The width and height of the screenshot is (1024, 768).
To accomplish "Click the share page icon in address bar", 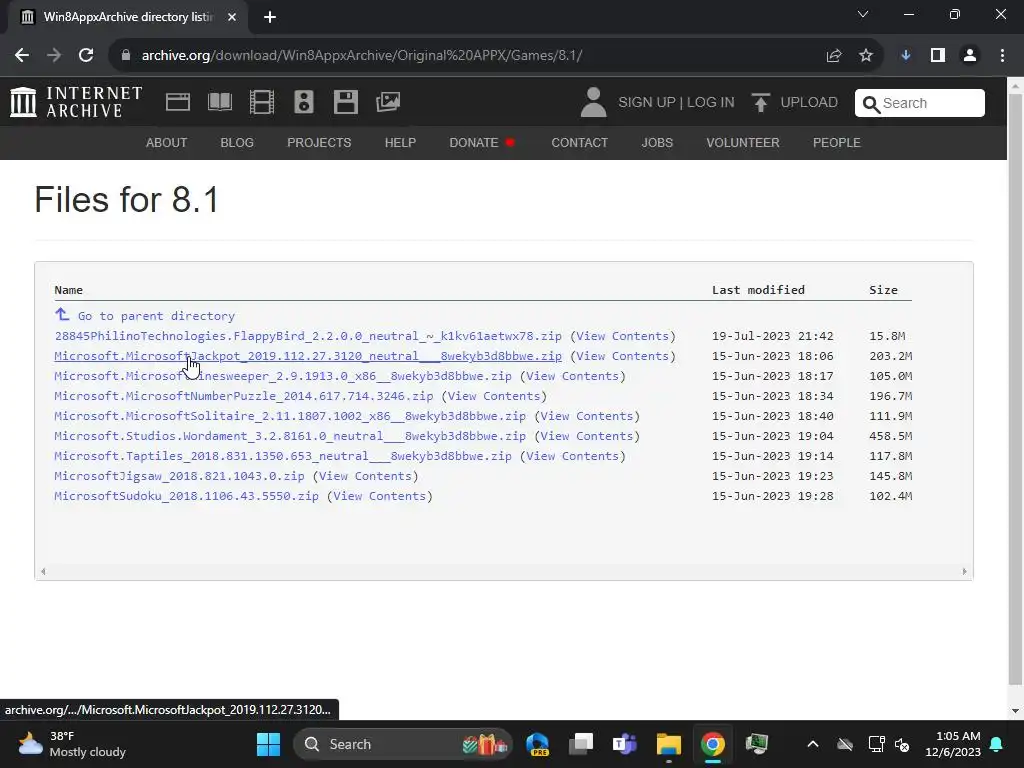I will coord(834,56).
